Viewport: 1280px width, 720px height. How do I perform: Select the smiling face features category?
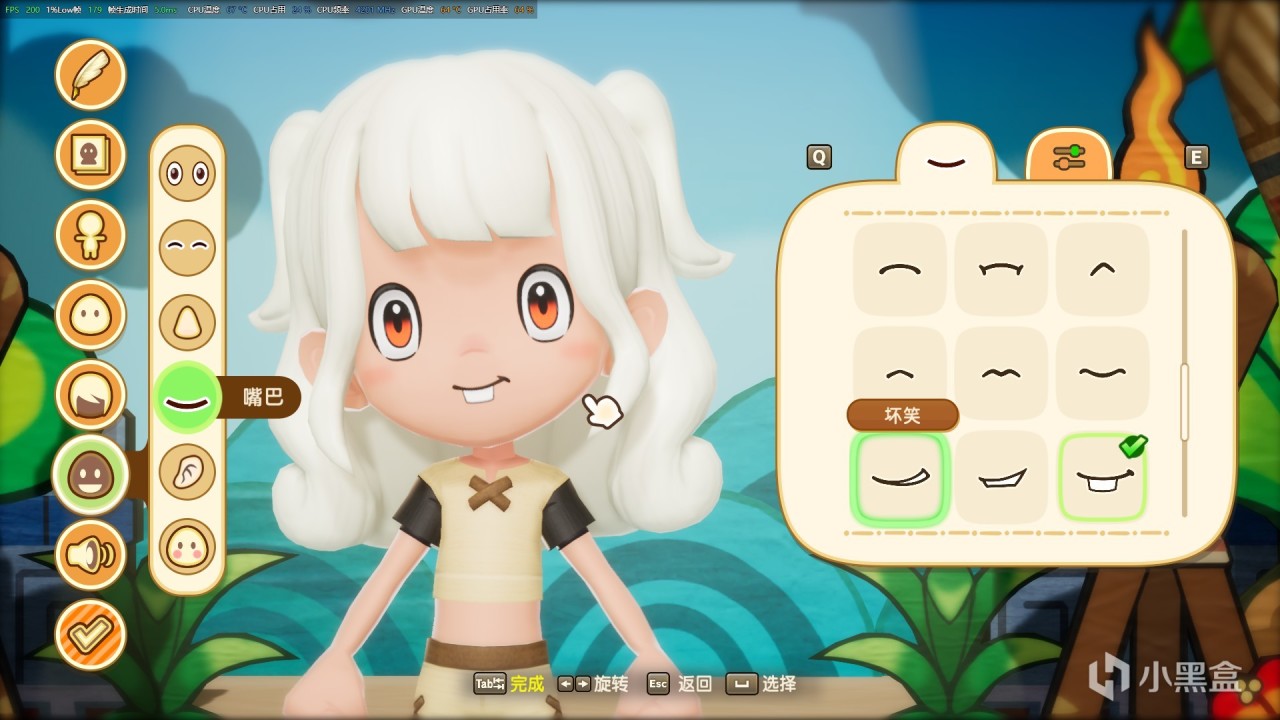click(91, 475)
